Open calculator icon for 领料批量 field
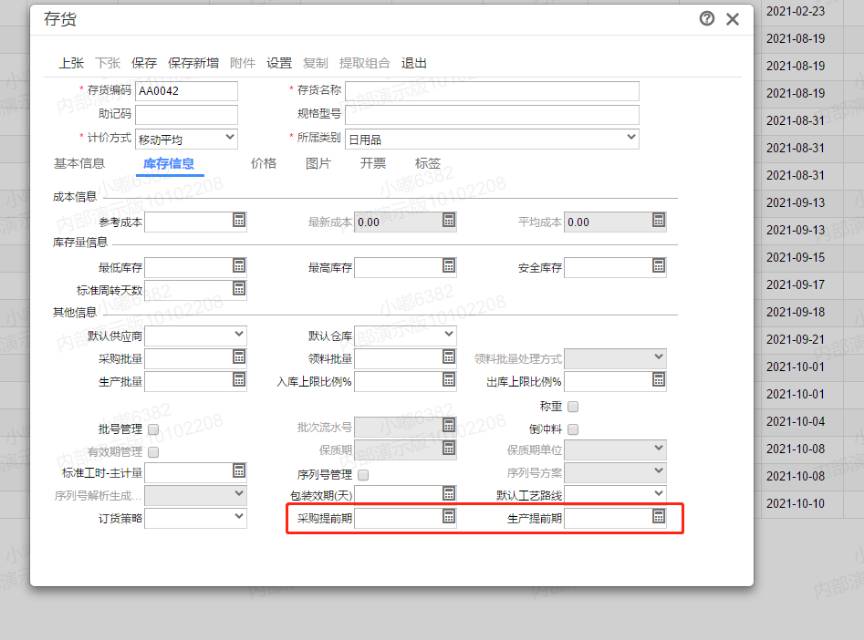This screenshot has height=640, width=864. [449, 357]
